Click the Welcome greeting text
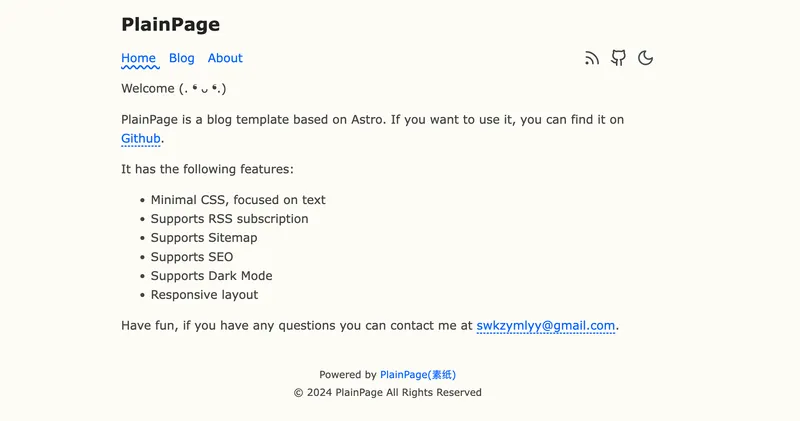The height and width of the screenshot is (421, 800). [x=174, y=88]
